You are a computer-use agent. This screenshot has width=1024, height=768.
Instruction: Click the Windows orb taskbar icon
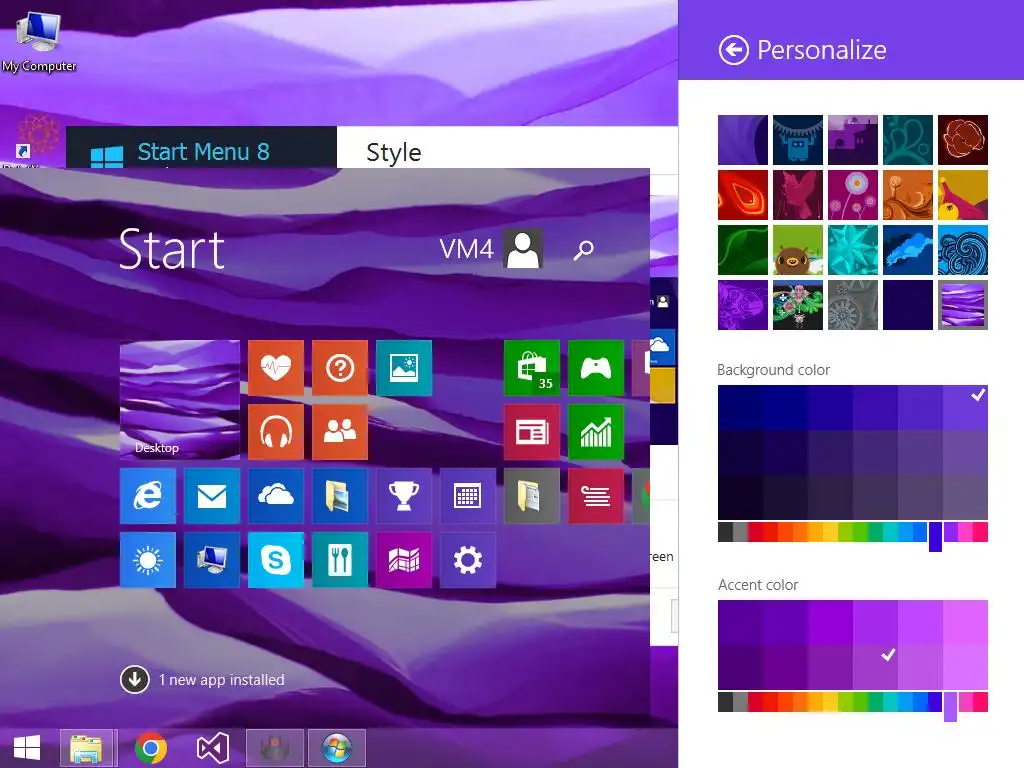(x=337, y=748)
